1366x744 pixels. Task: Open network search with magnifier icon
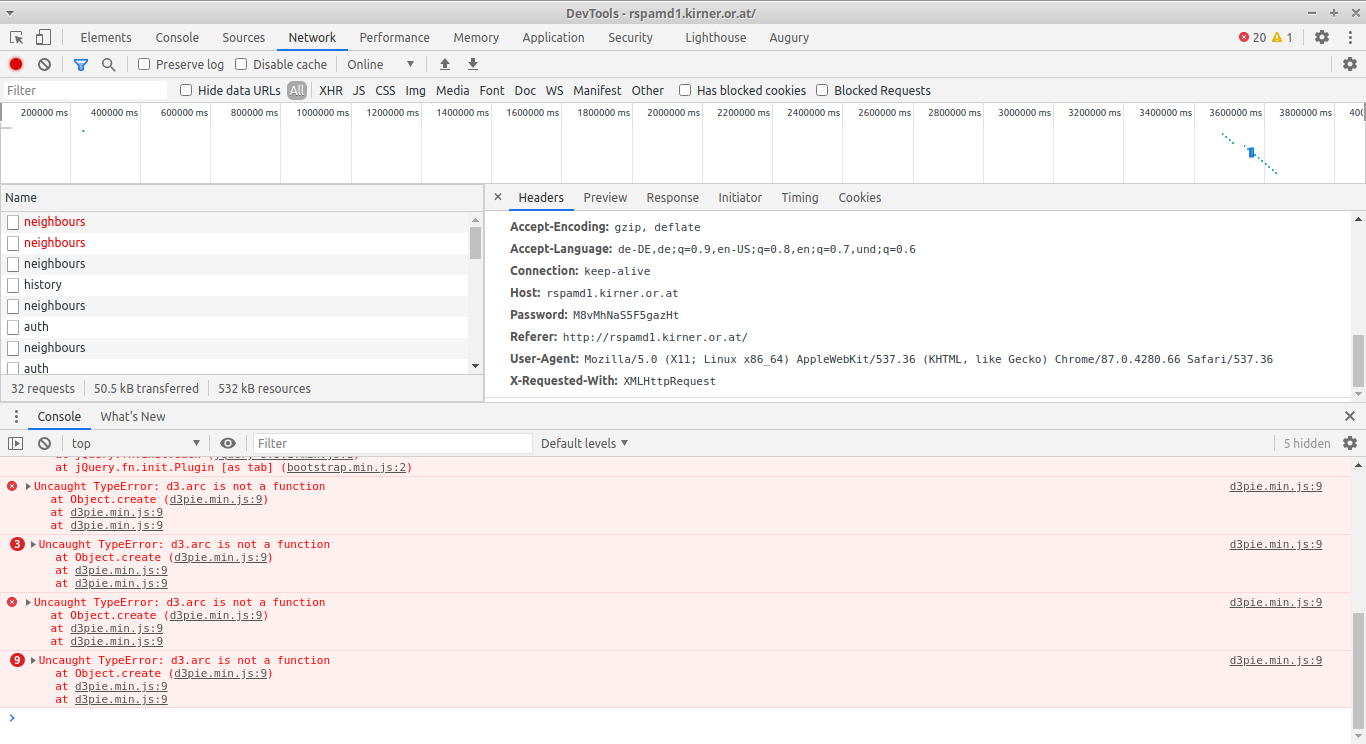click(x=108, y=64)
